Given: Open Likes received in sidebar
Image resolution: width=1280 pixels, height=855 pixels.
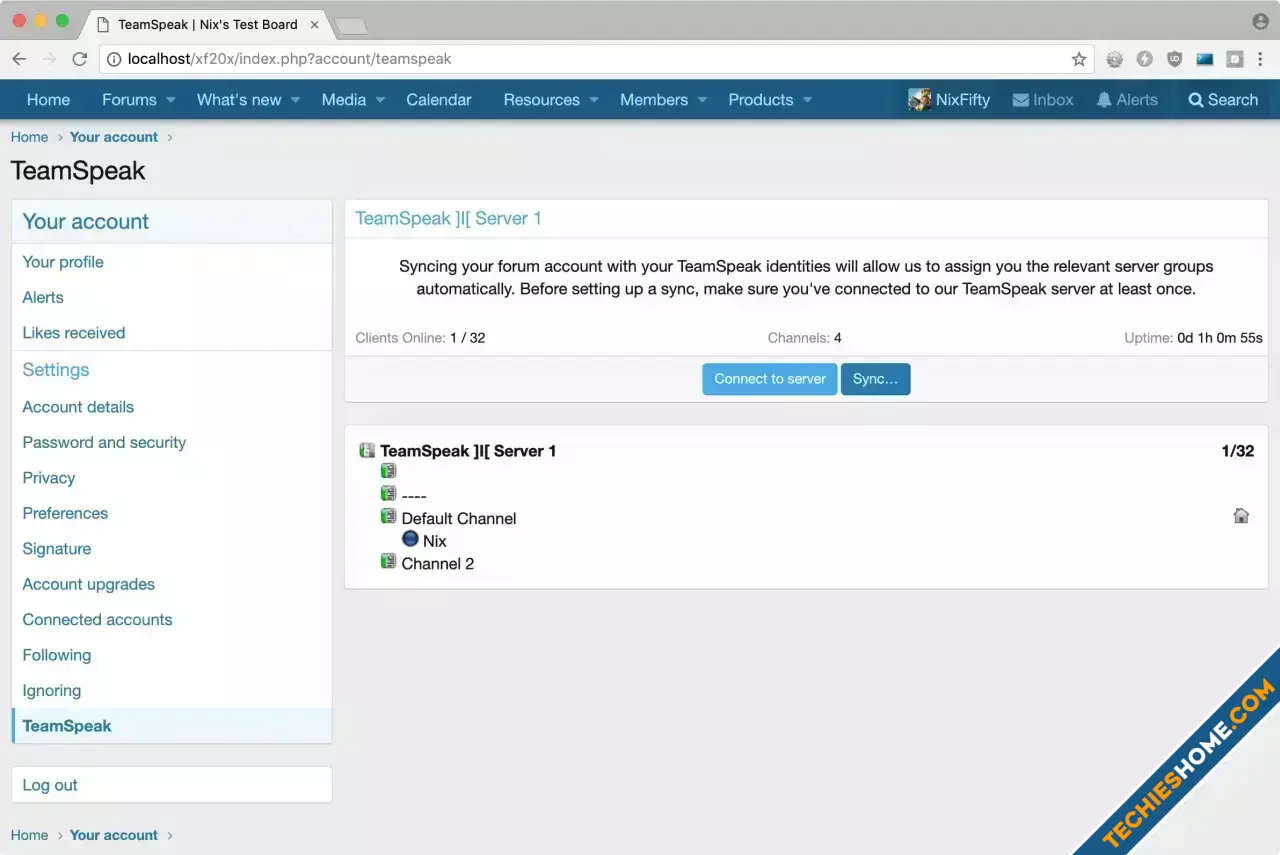Looking at the screenshot, I should (171, 333).
